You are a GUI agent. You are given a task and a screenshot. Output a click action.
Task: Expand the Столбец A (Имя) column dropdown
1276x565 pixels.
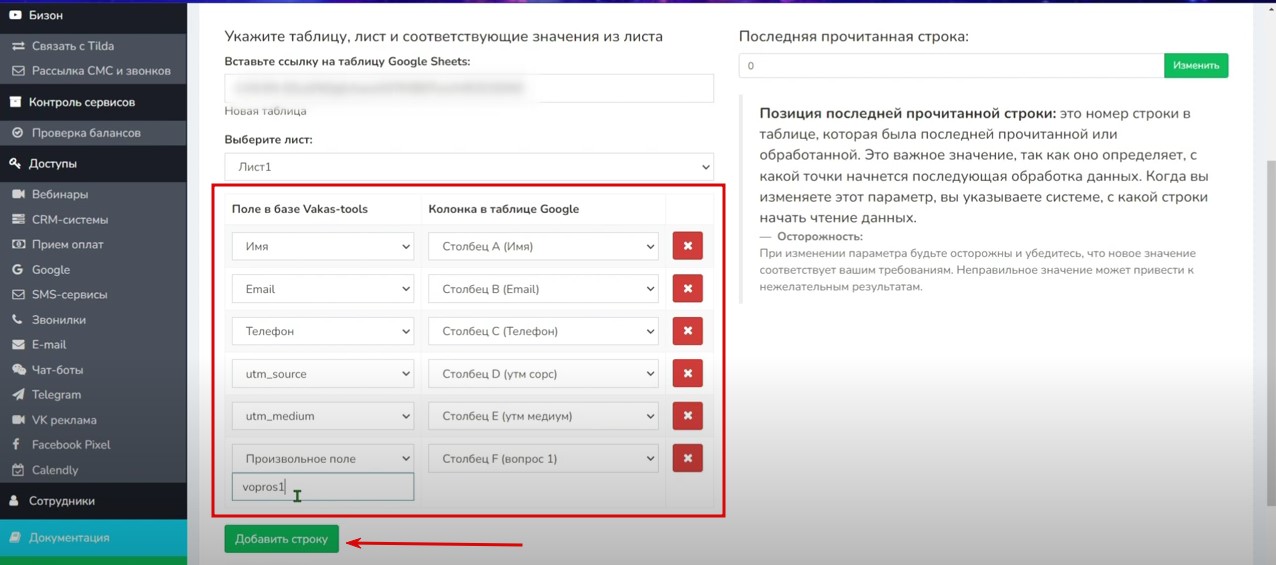click(x=543, y=246)
